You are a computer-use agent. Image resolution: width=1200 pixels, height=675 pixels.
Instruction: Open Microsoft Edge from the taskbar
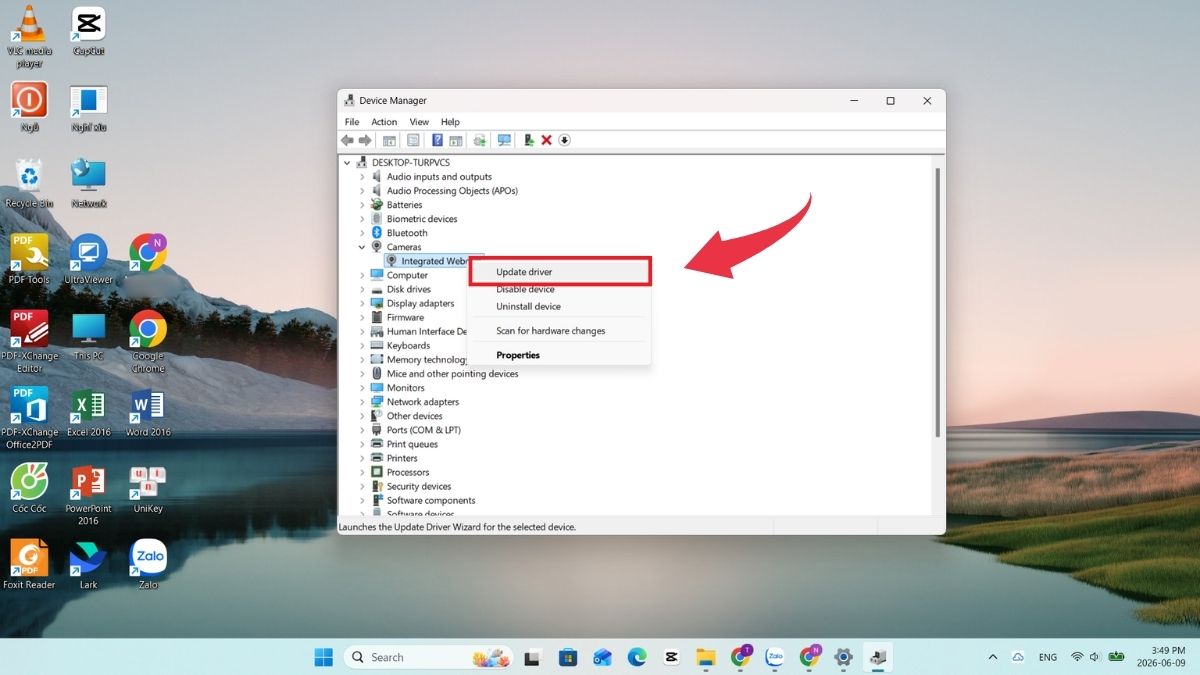637,657
